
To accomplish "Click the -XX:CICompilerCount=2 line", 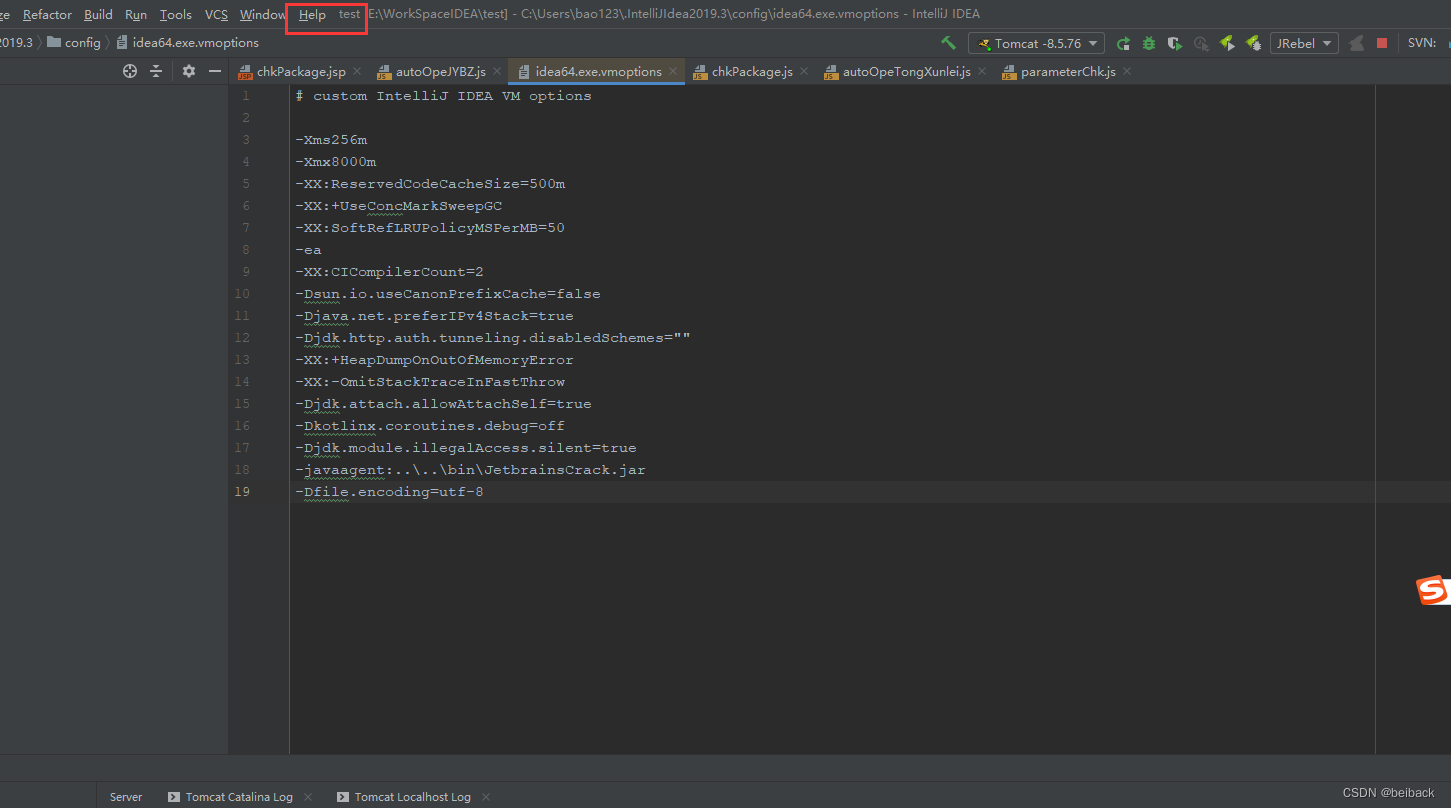I will tap(389, 272).
